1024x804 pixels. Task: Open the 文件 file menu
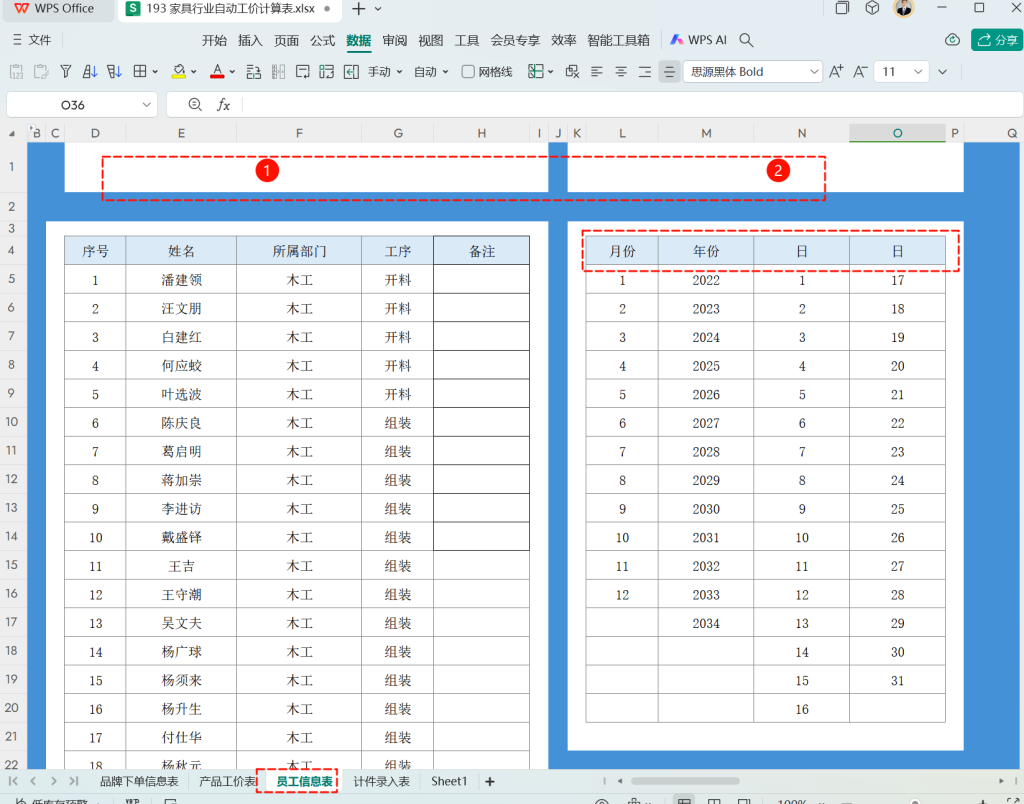pyautogui.click(x=31, y=40)
